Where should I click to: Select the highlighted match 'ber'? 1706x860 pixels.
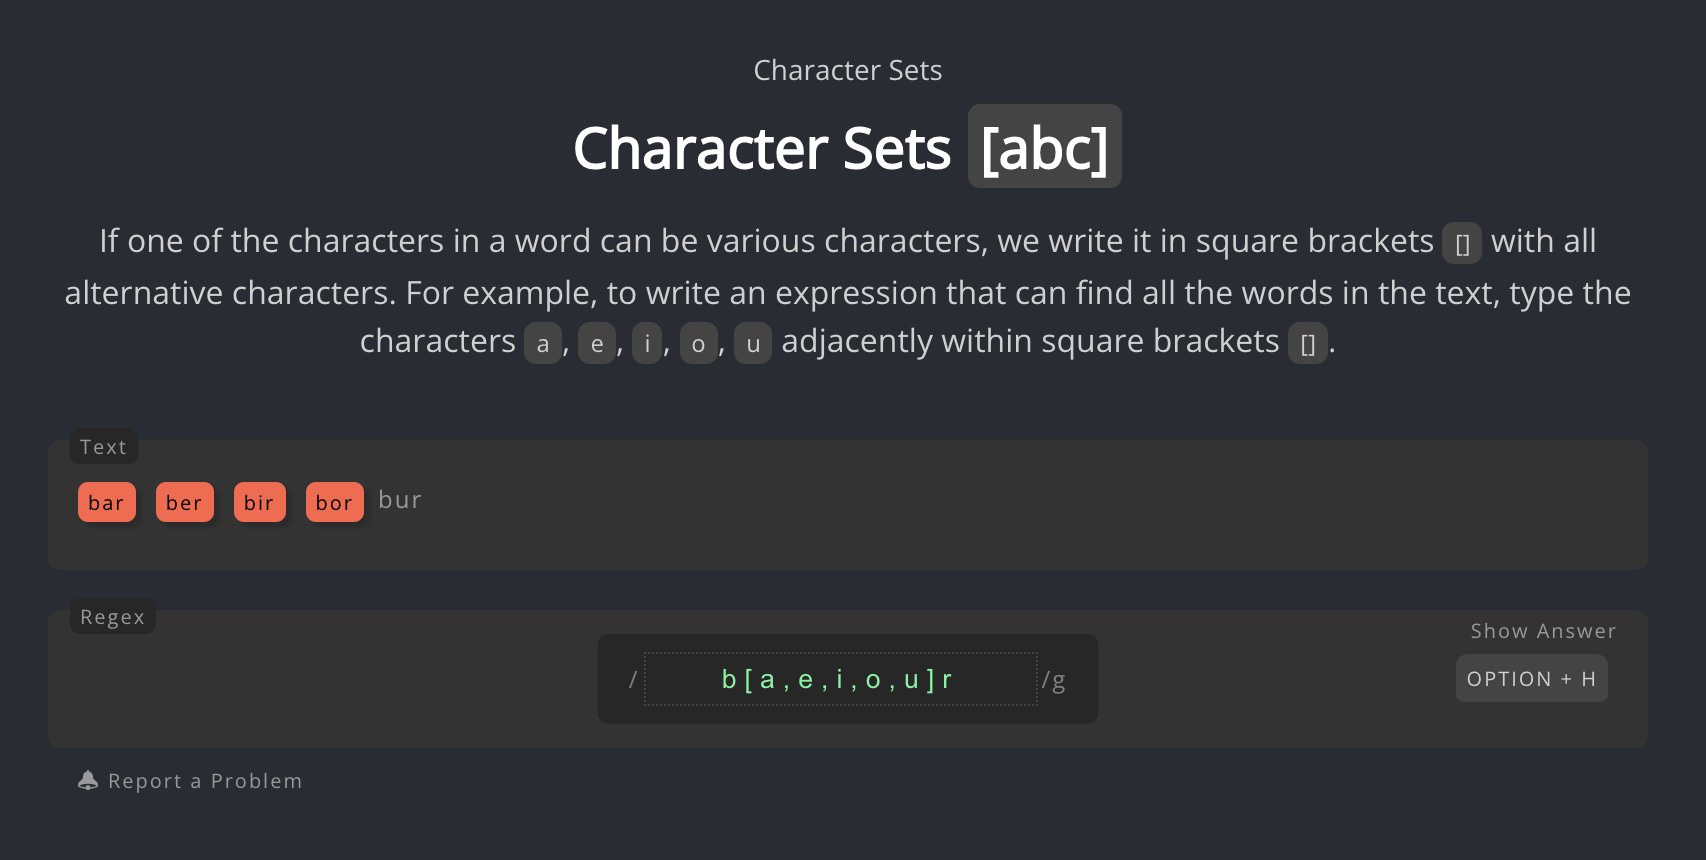click(x=184, y=502)
